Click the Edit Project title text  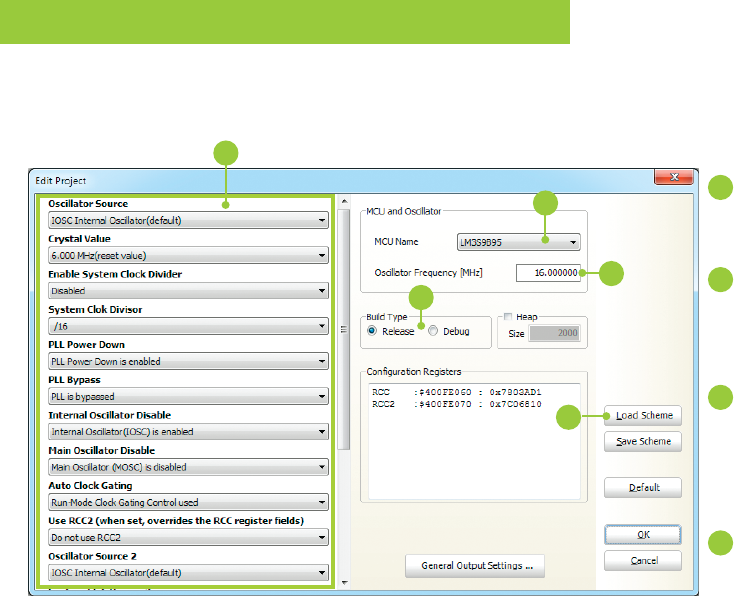click(60, 181)
